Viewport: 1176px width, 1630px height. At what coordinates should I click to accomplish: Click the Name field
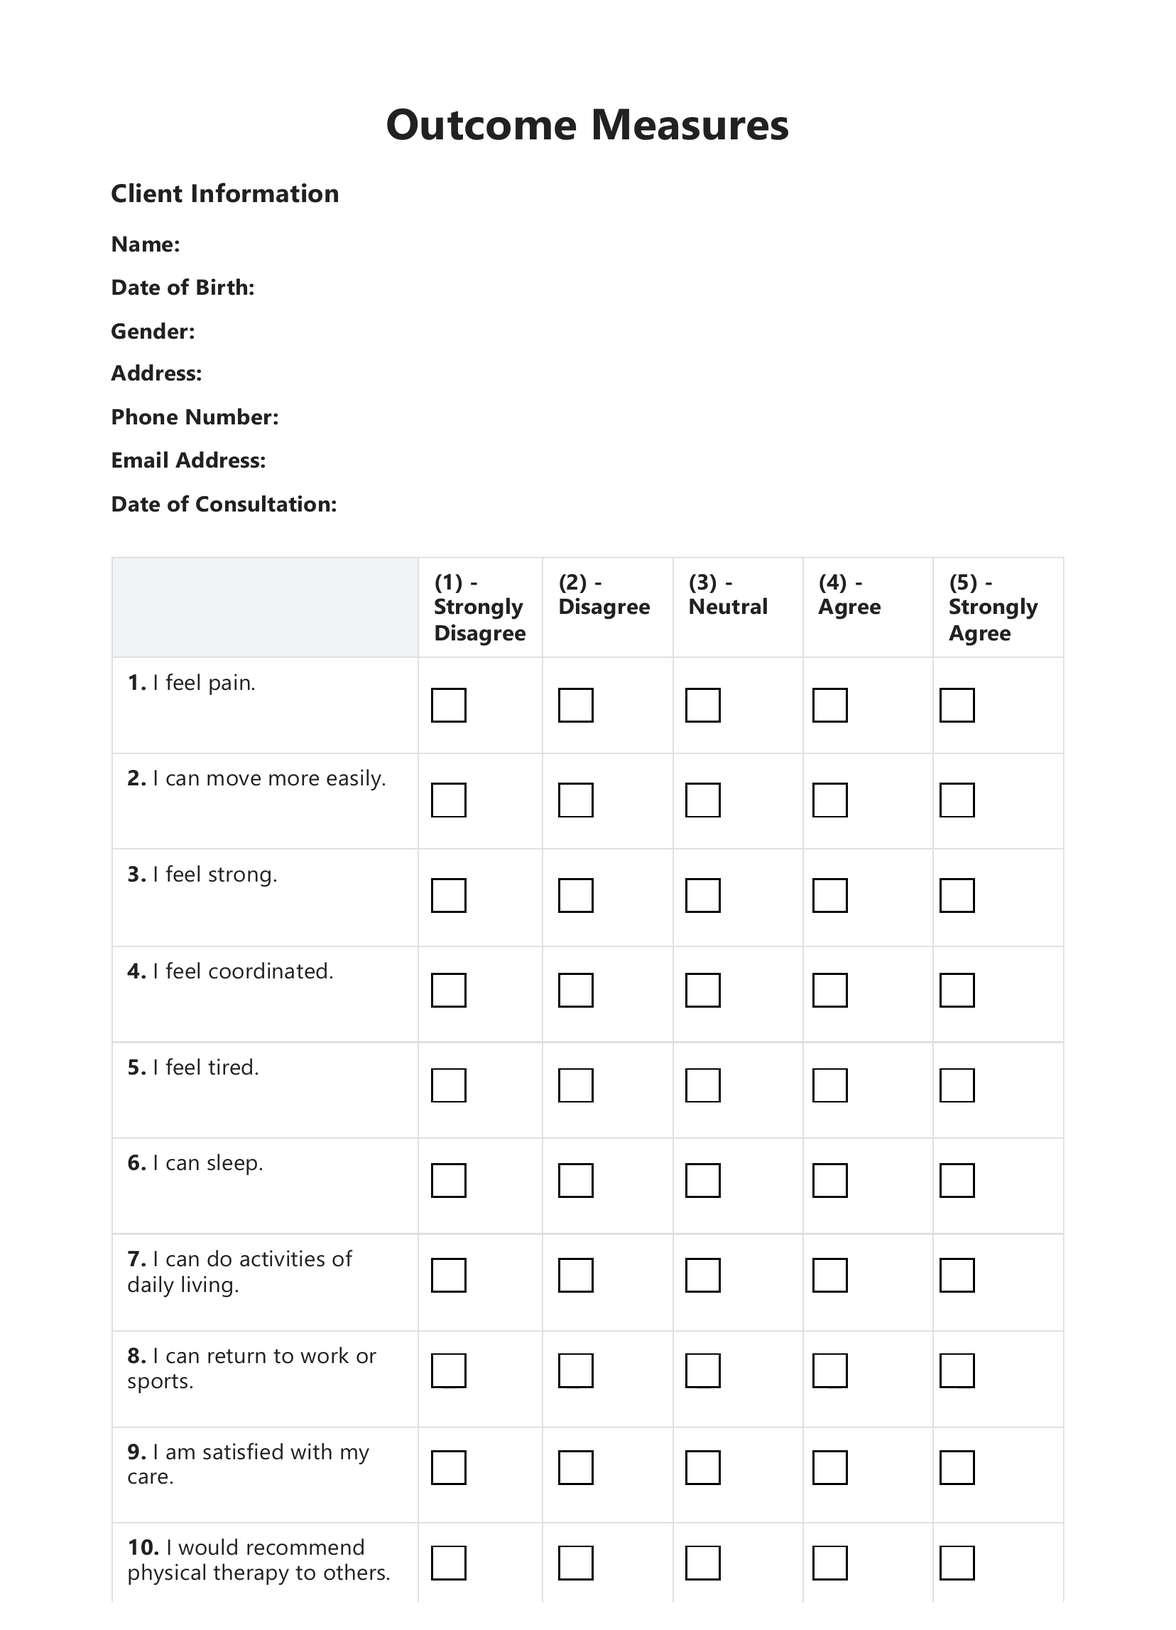click(x=400, y=245)
